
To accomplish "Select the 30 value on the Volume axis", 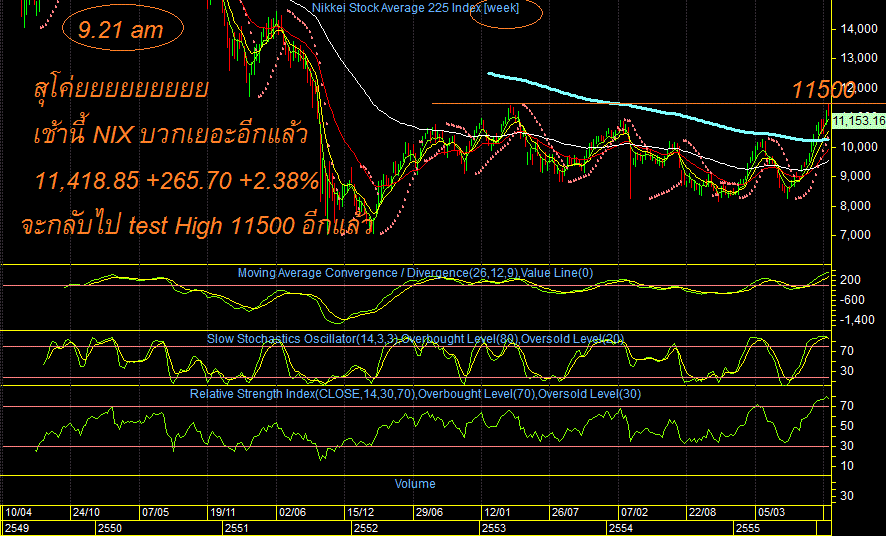I will [x=846, y=496].
